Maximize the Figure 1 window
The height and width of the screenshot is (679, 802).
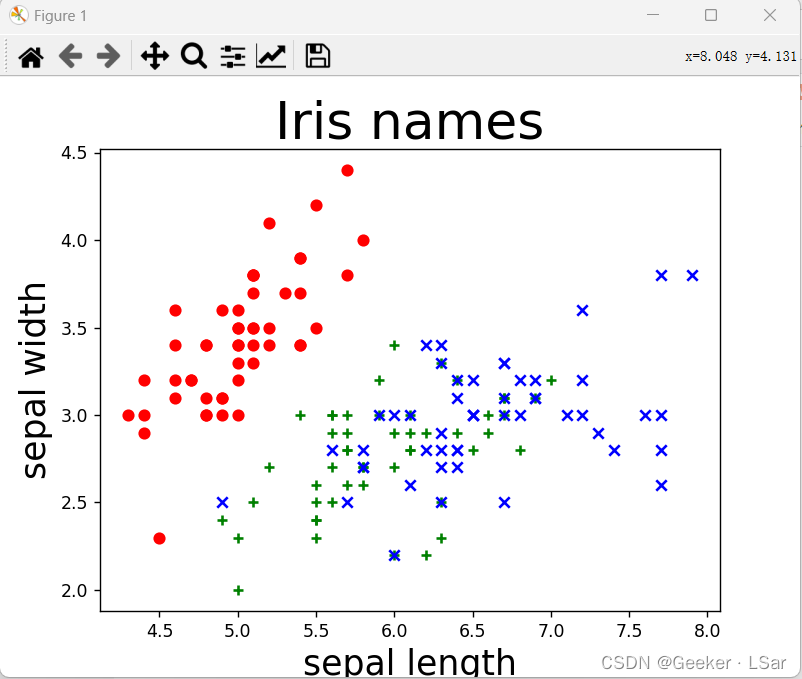711,15
